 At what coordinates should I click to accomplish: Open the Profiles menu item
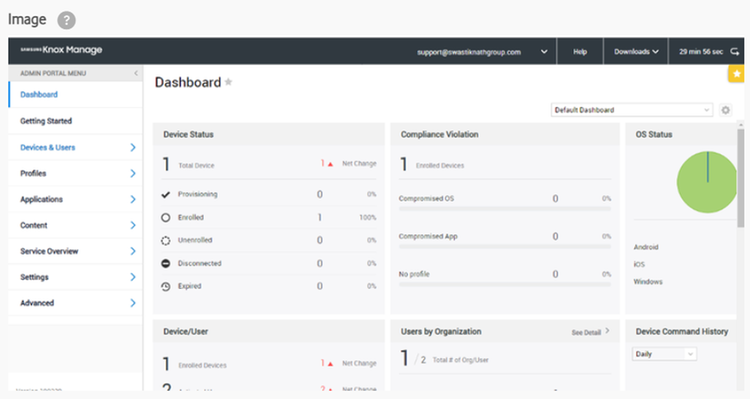(x=76, y=173)
